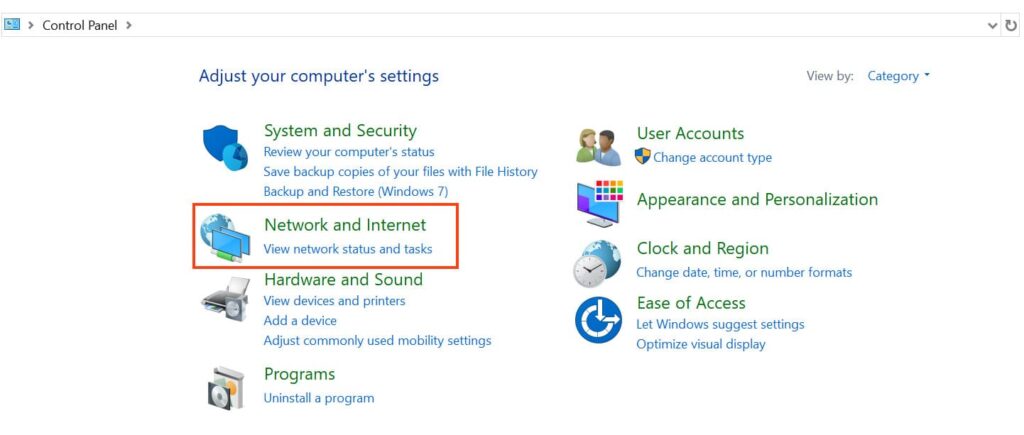
Task: Open the Appearance and Personalization monitor icon
Action: click(x=600, y=203)
